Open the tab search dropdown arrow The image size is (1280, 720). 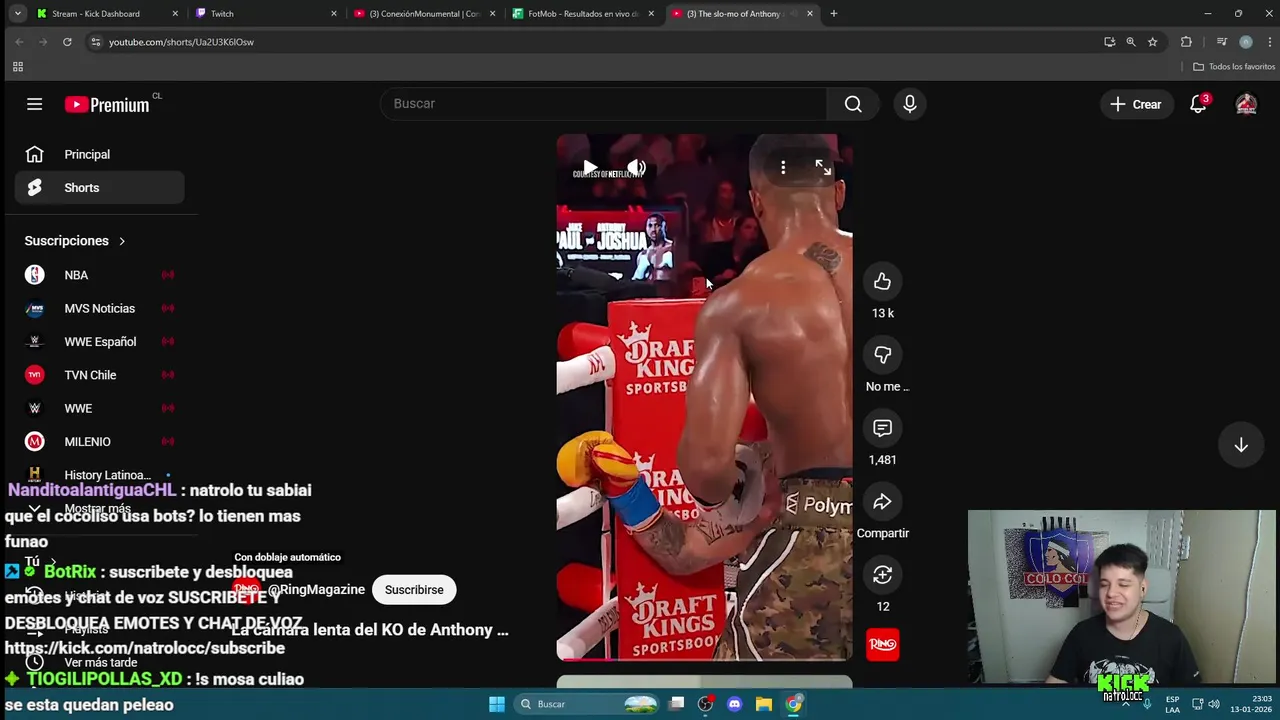(x=17, y=14)
